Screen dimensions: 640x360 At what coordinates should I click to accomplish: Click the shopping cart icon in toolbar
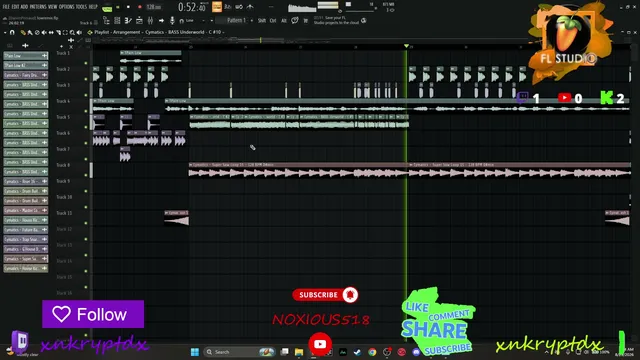pyautogui.click(x=305, y=20)
